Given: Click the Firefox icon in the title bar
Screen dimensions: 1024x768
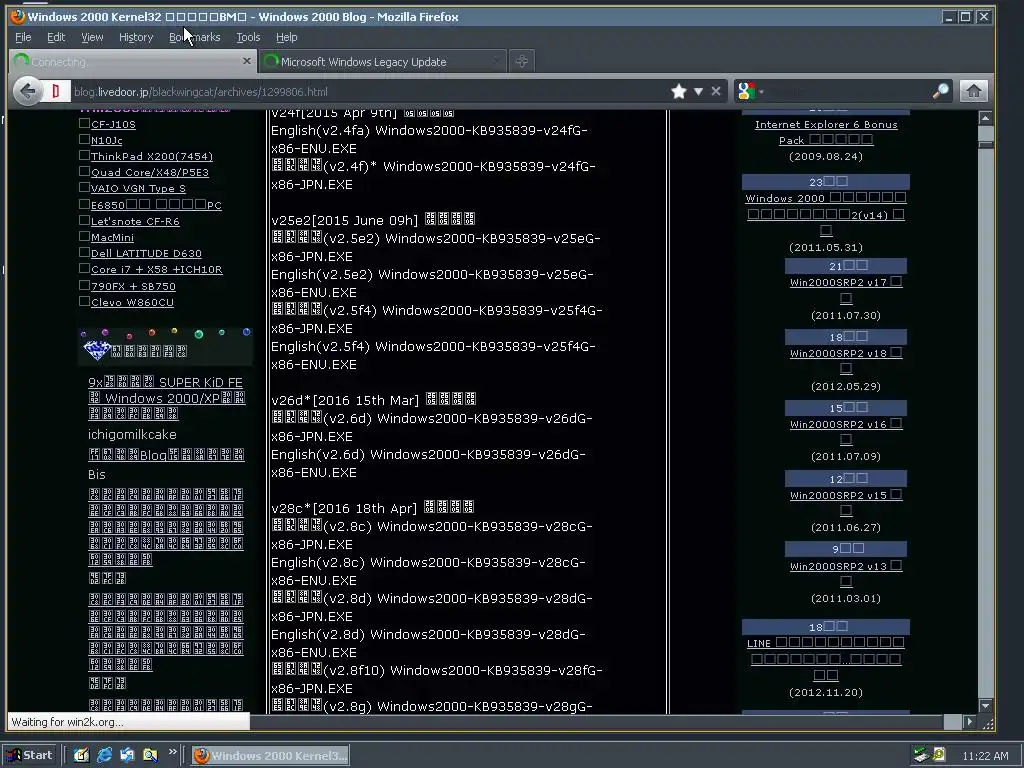Looking at the screenshot, I should 18,16.
